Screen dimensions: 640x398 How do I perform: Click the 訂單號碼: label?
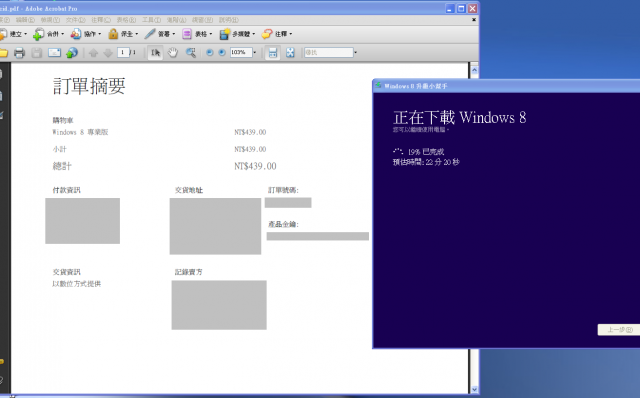283,190
